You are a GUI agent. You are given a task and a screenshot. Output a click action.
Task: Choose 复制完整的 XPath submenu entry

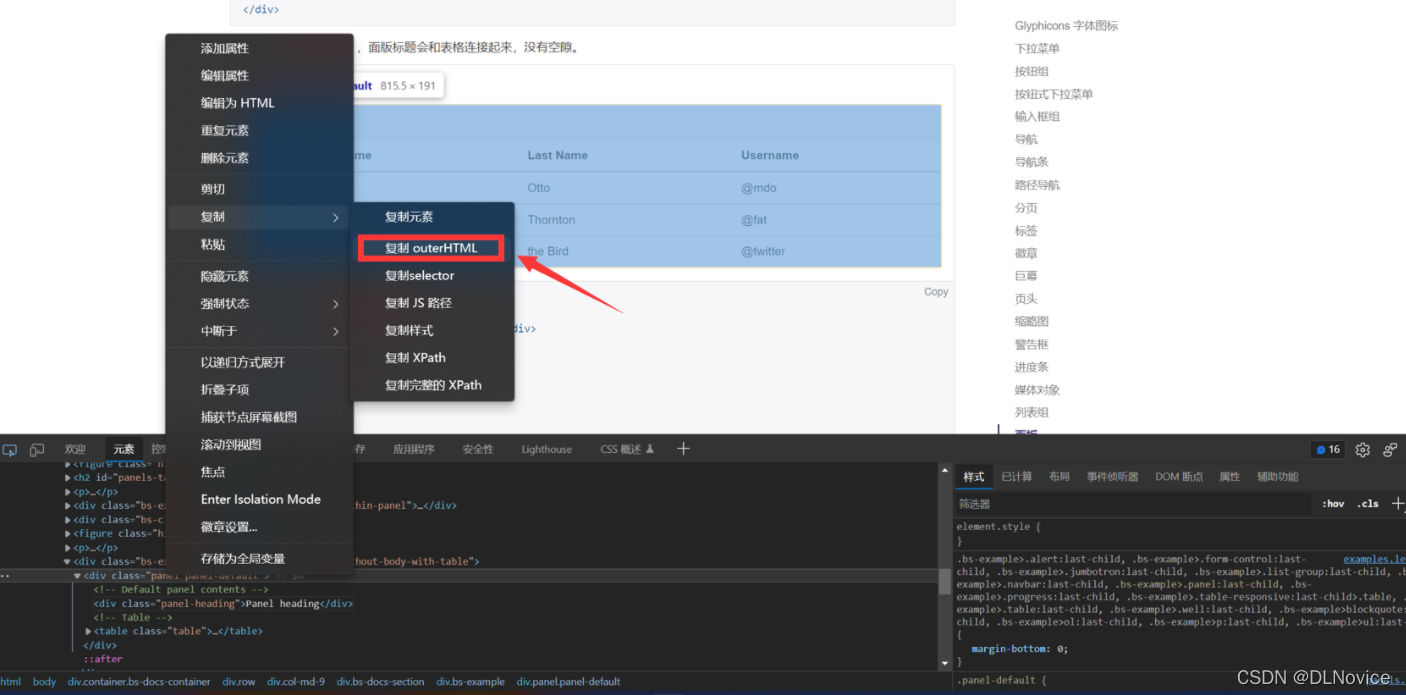(433, 385)
